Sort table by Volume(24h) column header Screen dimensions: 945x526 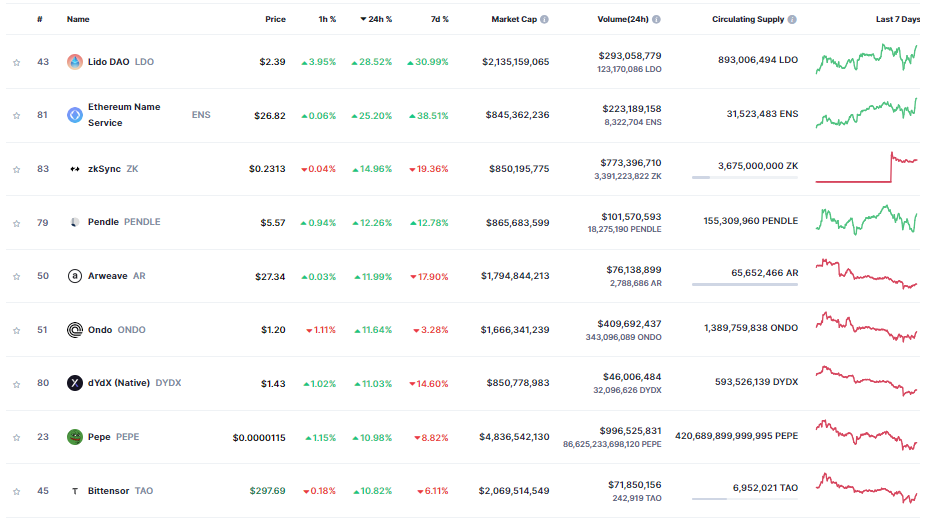(x=623, y=19)
